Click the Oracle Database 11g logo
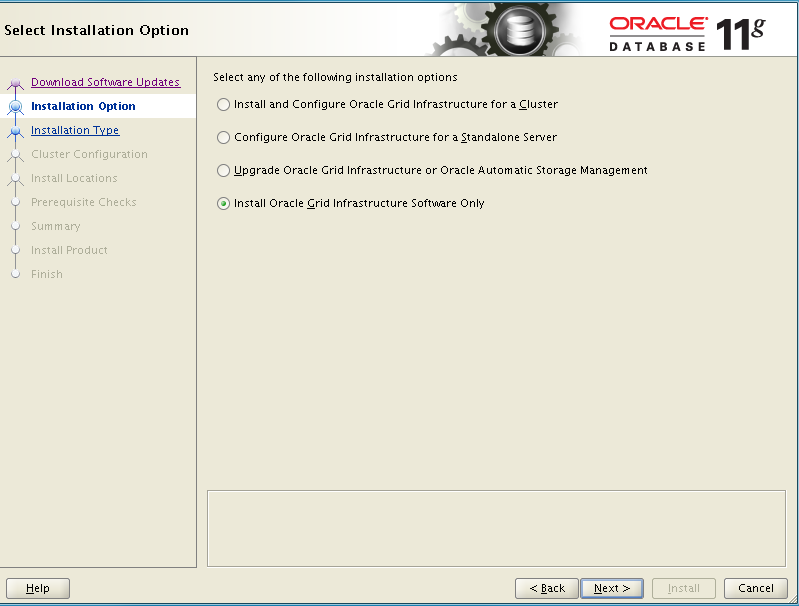The width and height of the screenshot is (799, 606). point(687,34)
